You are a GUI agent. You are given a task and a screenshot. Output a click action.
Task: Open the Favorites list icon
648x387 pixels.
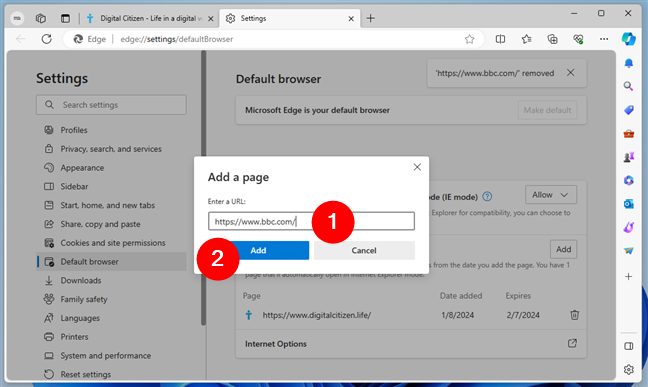(526, 39)
